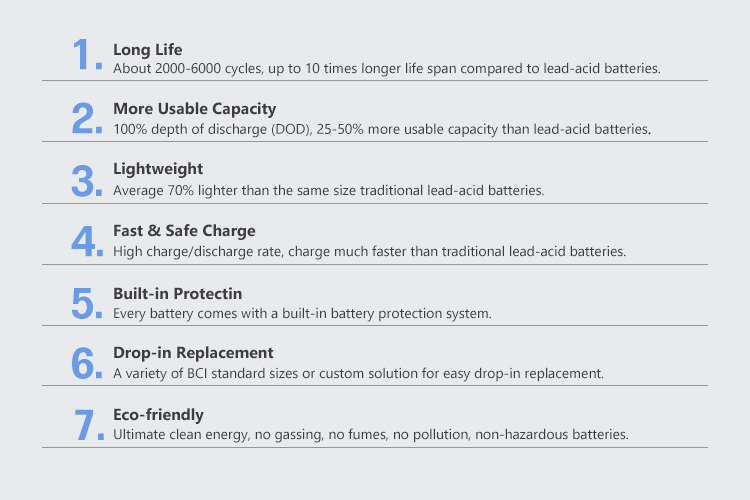Click the blue number 1 icon

[88, 55]
